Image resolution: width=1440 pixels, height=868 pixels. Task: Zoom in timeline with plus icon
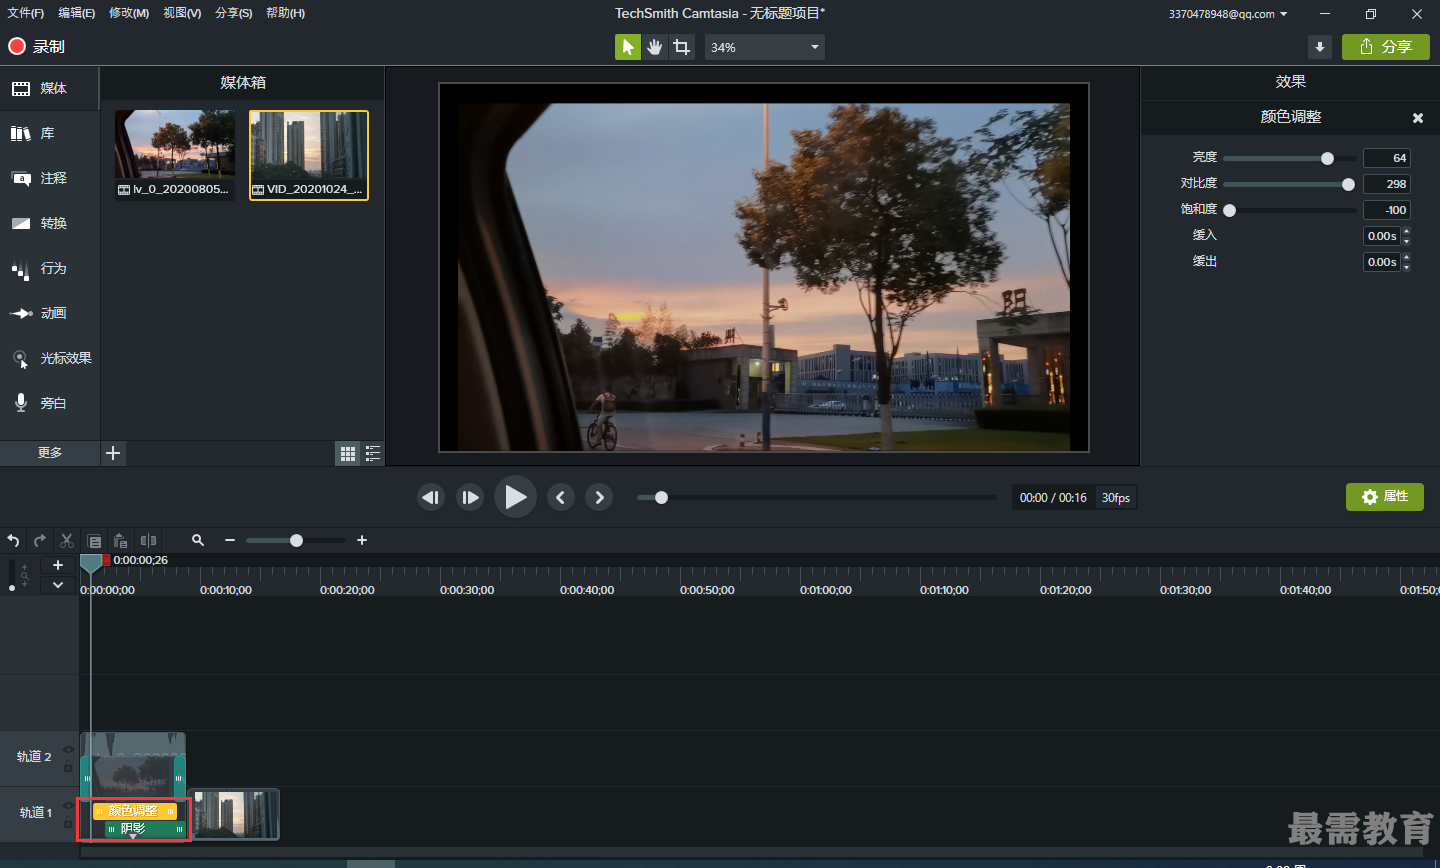pyautogui.click(x=362, y=540)
